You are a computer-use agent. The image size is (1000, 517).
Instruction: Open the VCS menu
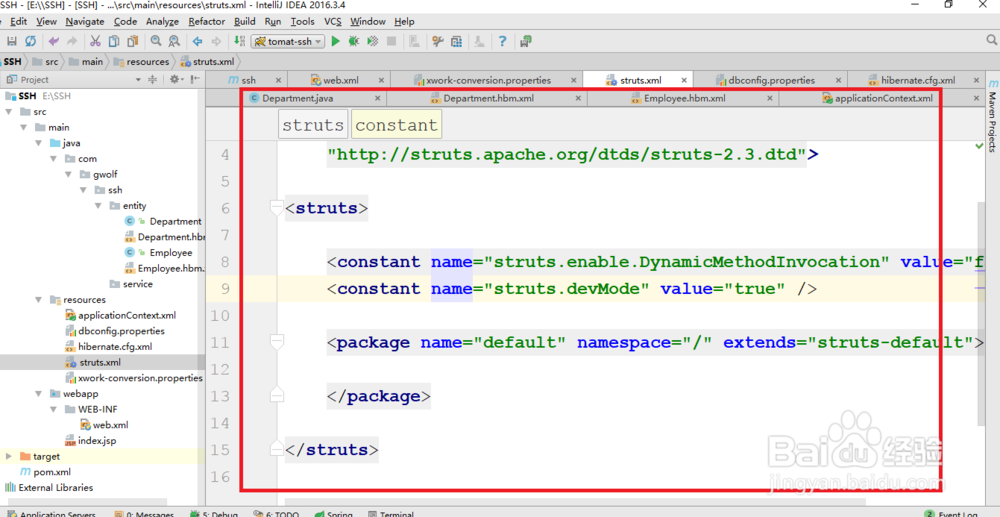click(333, 22)
